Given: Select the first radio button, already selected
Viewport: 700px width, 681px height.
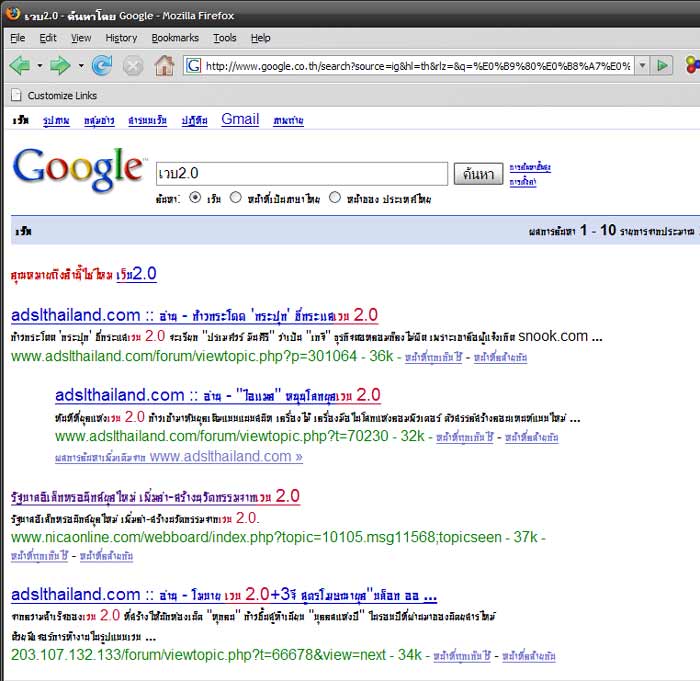Looking at the screenshot, I should pyautogui.click(x=195, y=197).
